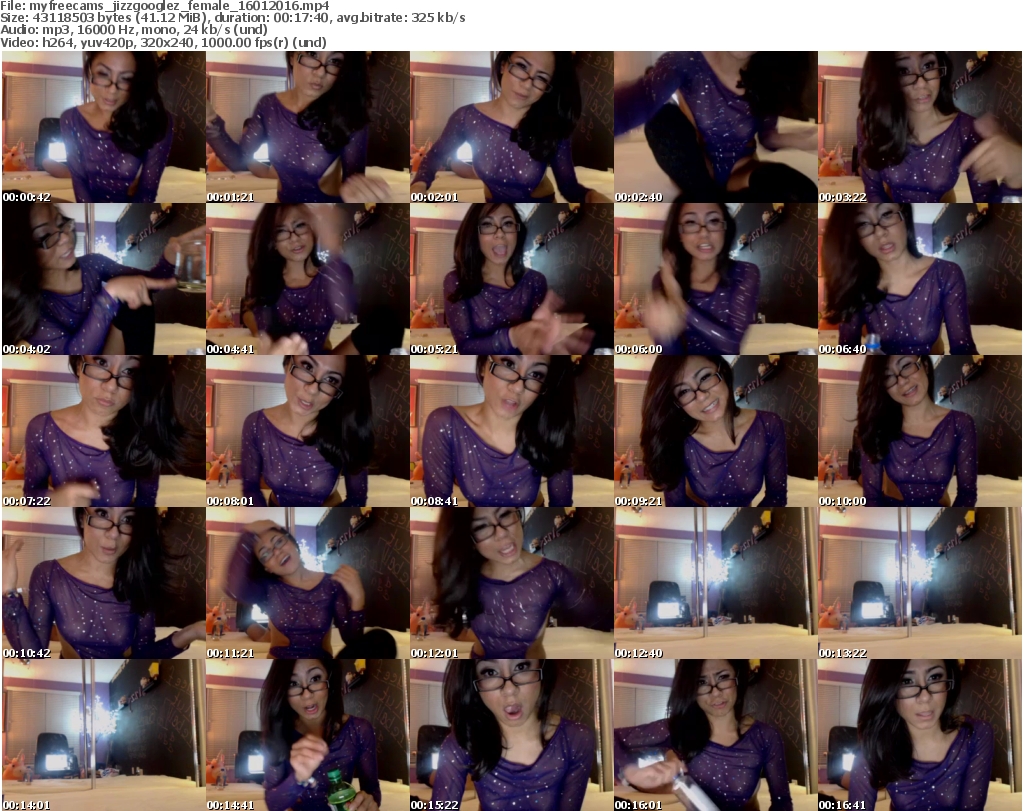
Task: Click the Audio mp3 info line
Action: 134,30
